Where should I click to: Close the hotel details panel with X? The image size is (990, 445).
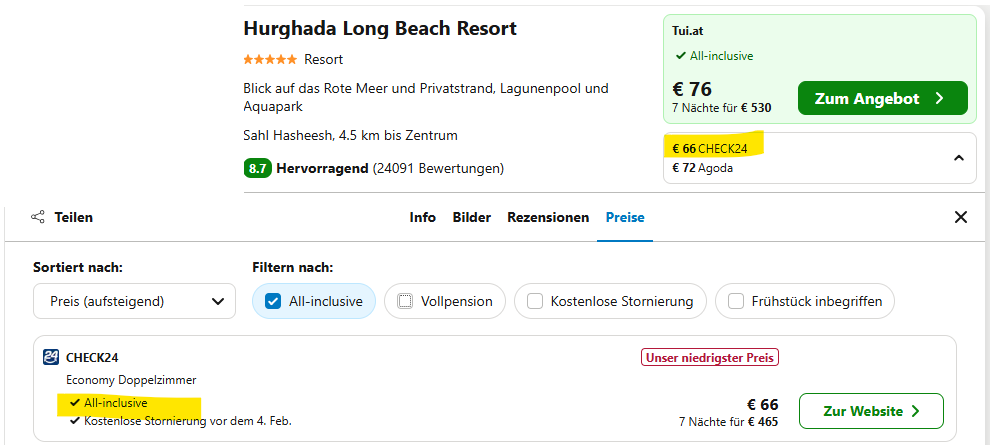click(960, 217)
